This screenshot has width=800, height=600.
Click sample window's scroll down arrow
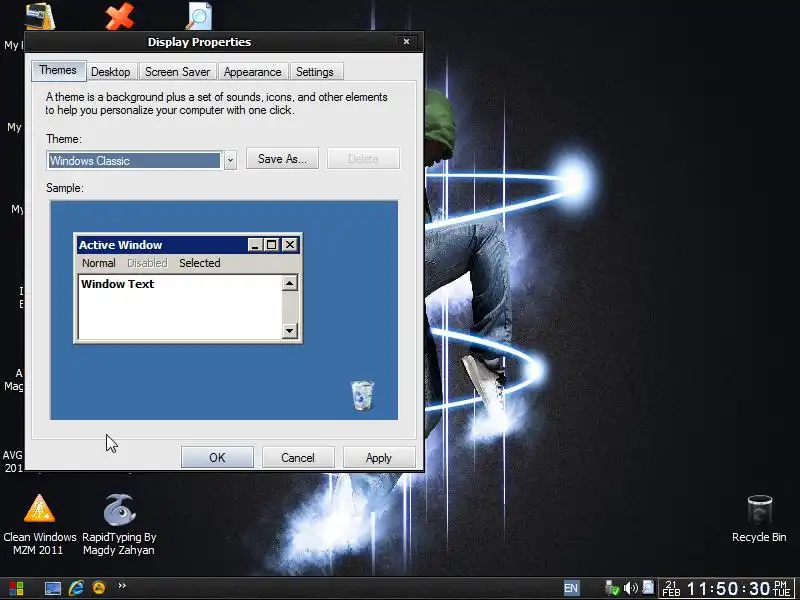pos(290,331)
